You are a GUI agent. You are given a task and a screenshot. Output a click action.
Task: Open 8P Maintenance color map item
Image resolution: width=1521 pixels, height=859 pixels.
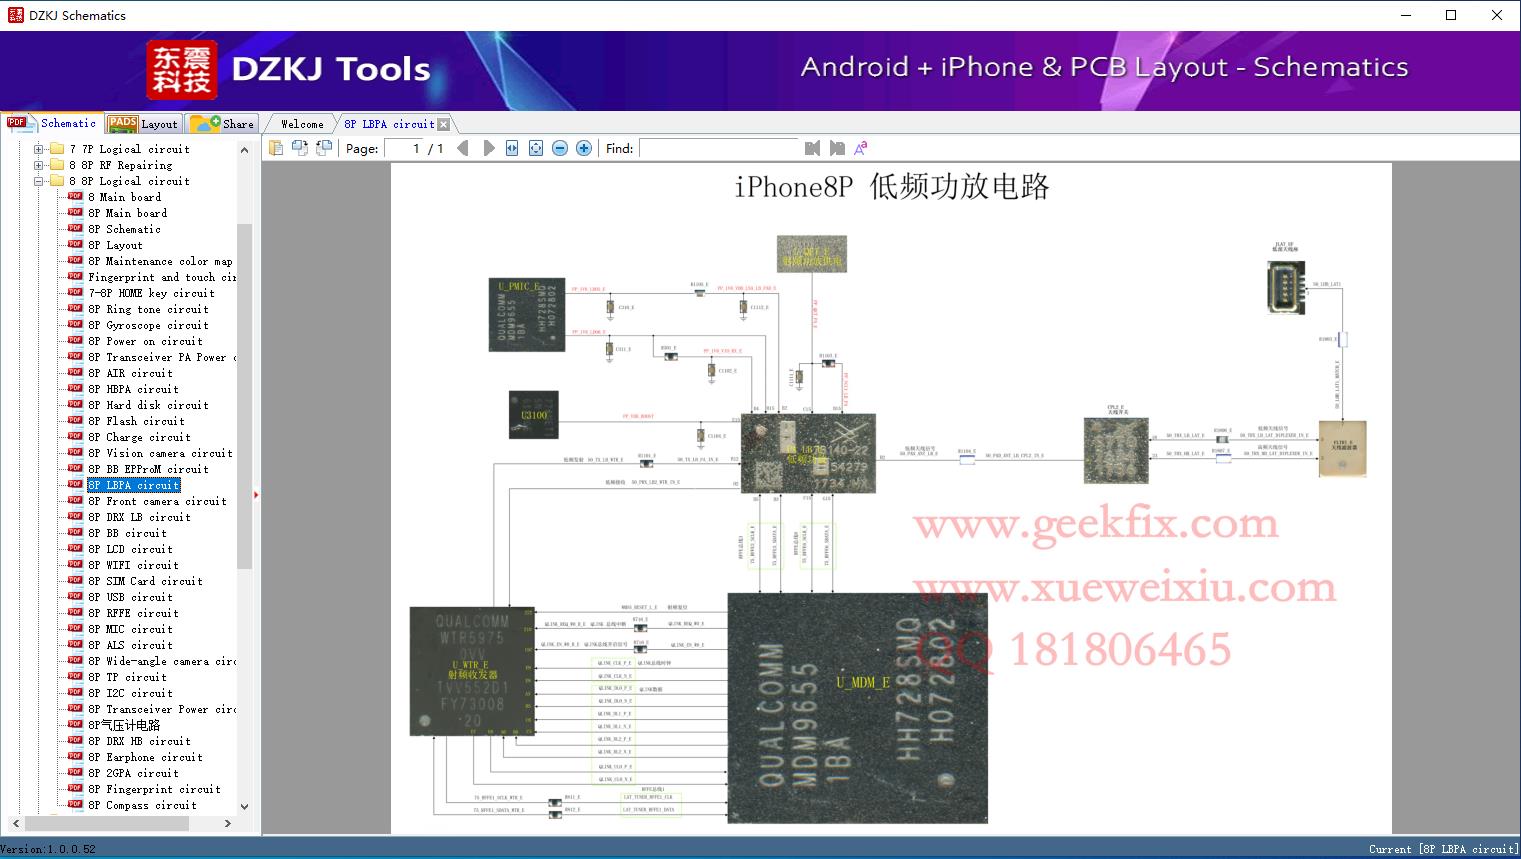(160, 261)
